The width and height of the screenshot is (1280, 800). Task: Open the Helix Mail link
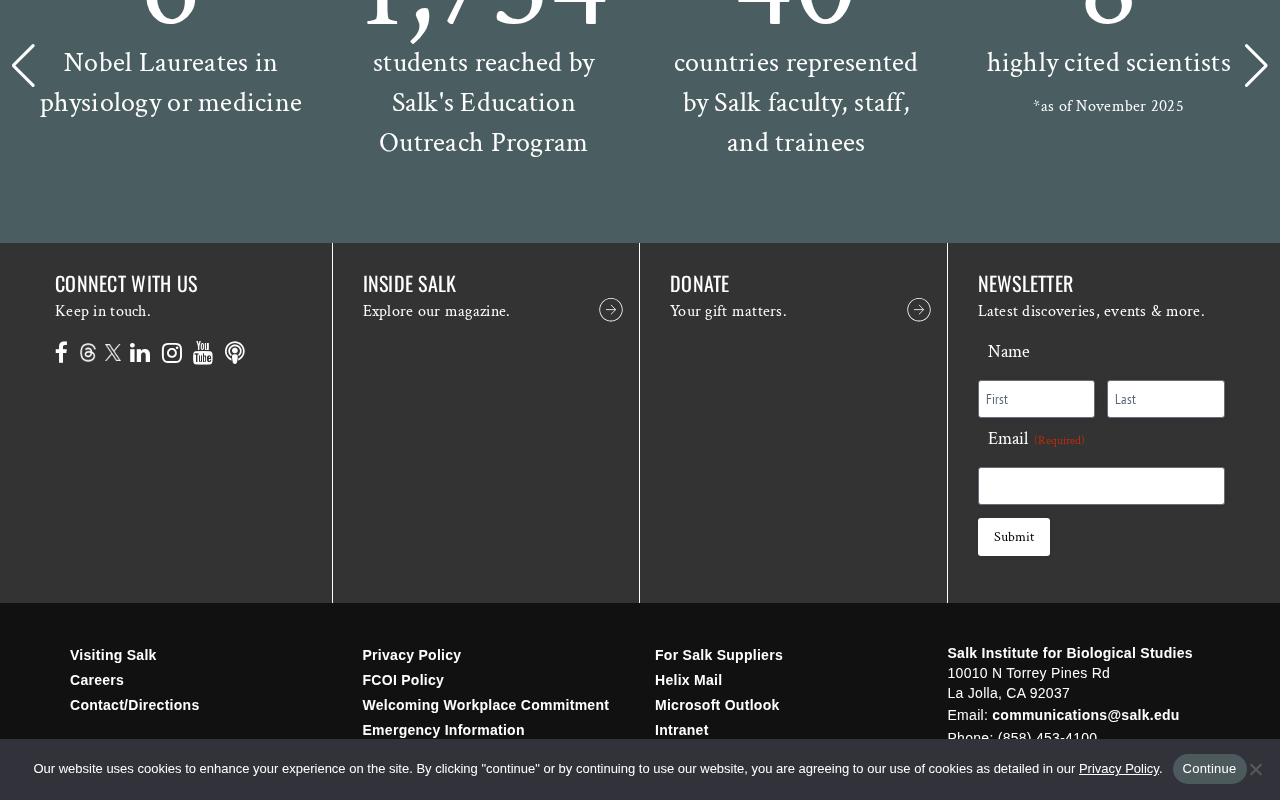coord(688,680)
